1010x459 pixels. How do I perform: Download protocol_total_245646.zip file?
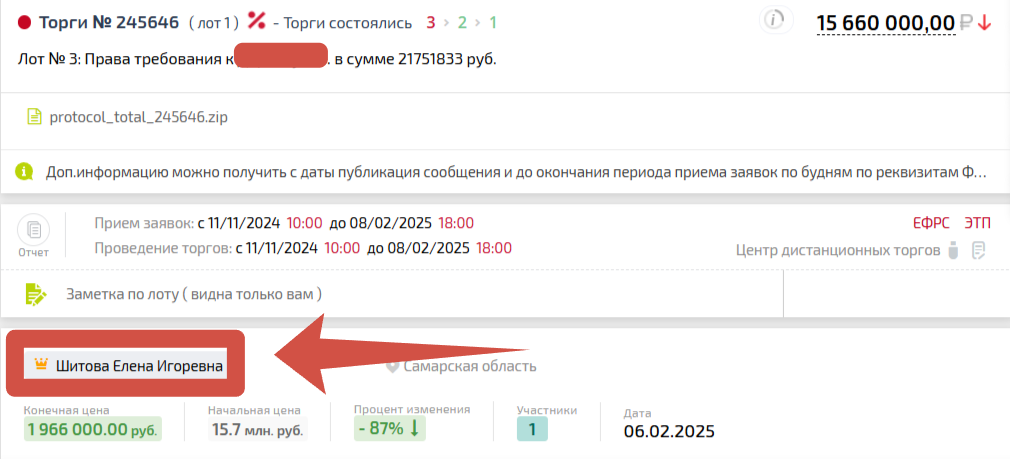(138, 118)
